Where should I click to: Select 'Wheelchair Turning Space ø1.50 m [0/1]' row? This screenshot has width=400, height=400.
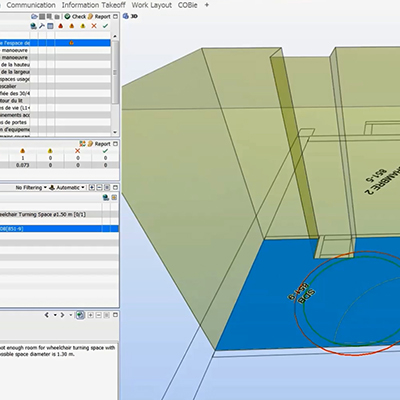pyautogui.click(x=59, y=214)
